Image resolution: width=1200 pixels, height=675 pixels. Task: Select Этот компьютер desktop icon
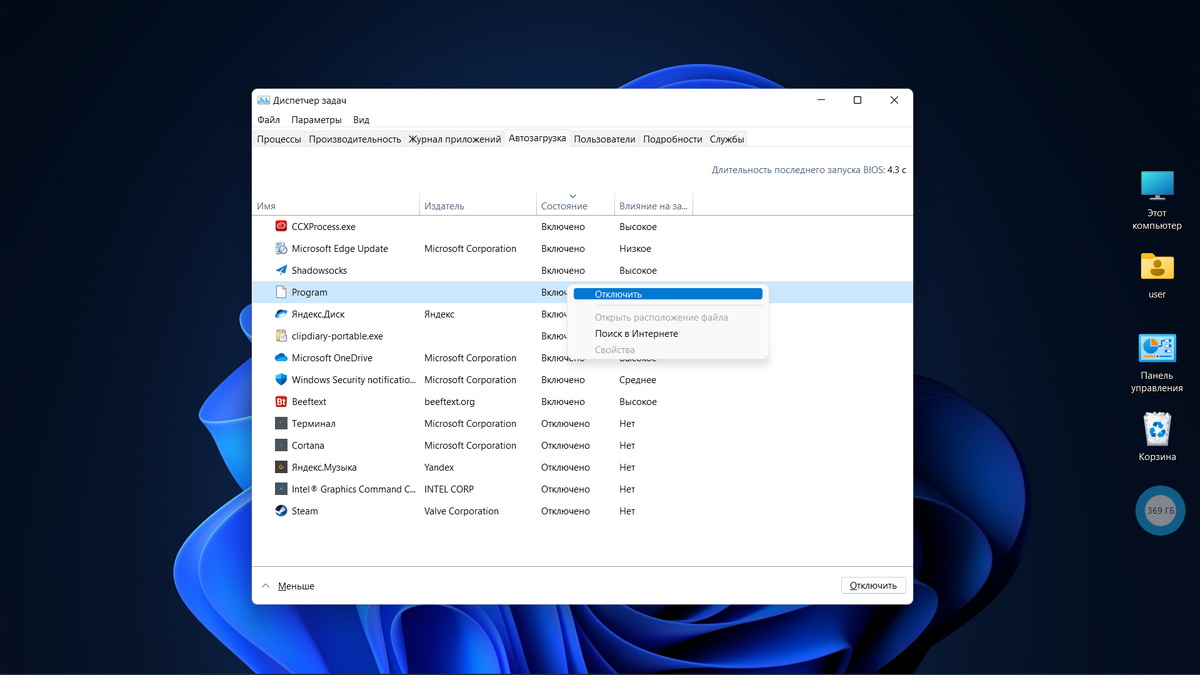click(x=1157, y=185)
